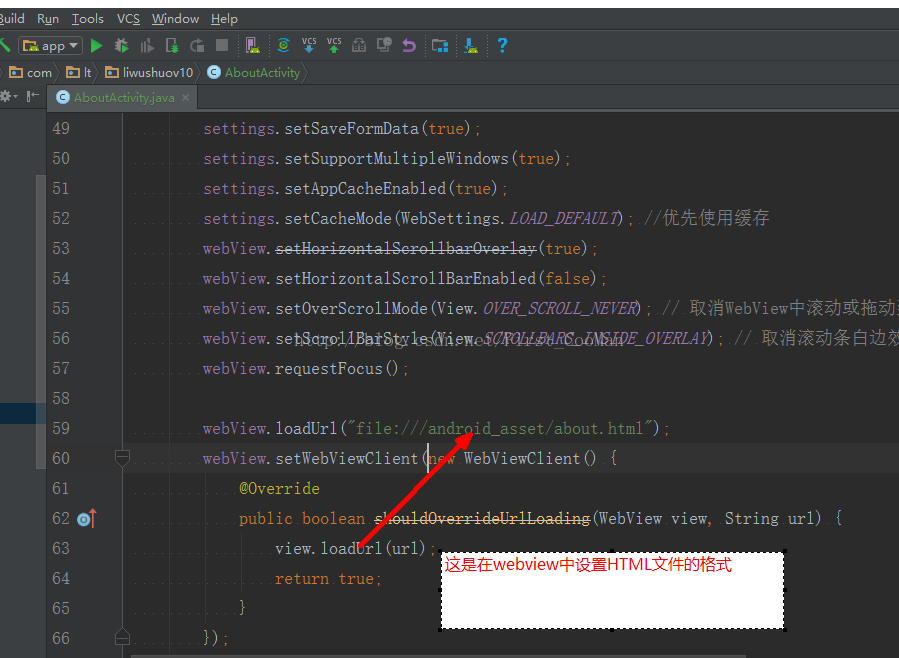Click the Rerun icon in toolbar
899x658 pixels.
(197, 45)
